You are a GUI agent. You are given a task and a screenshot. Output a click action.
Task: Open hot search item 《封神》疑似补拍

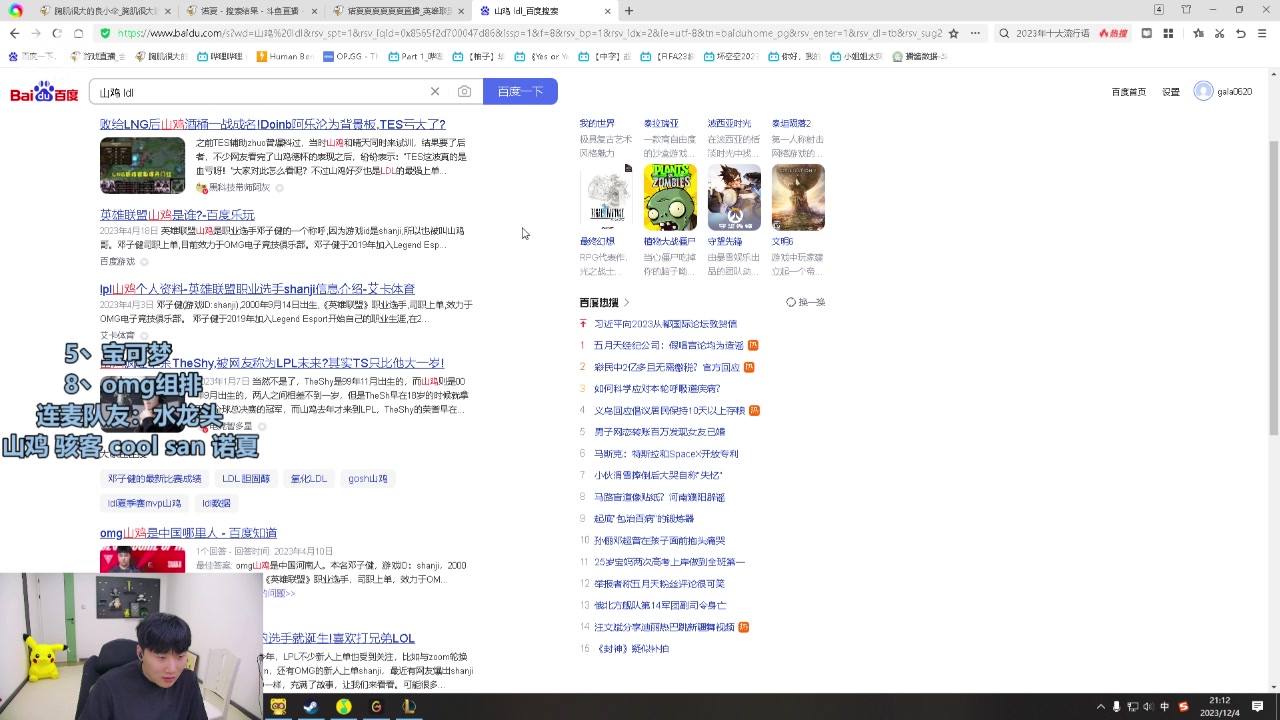(x=632, y=649)
